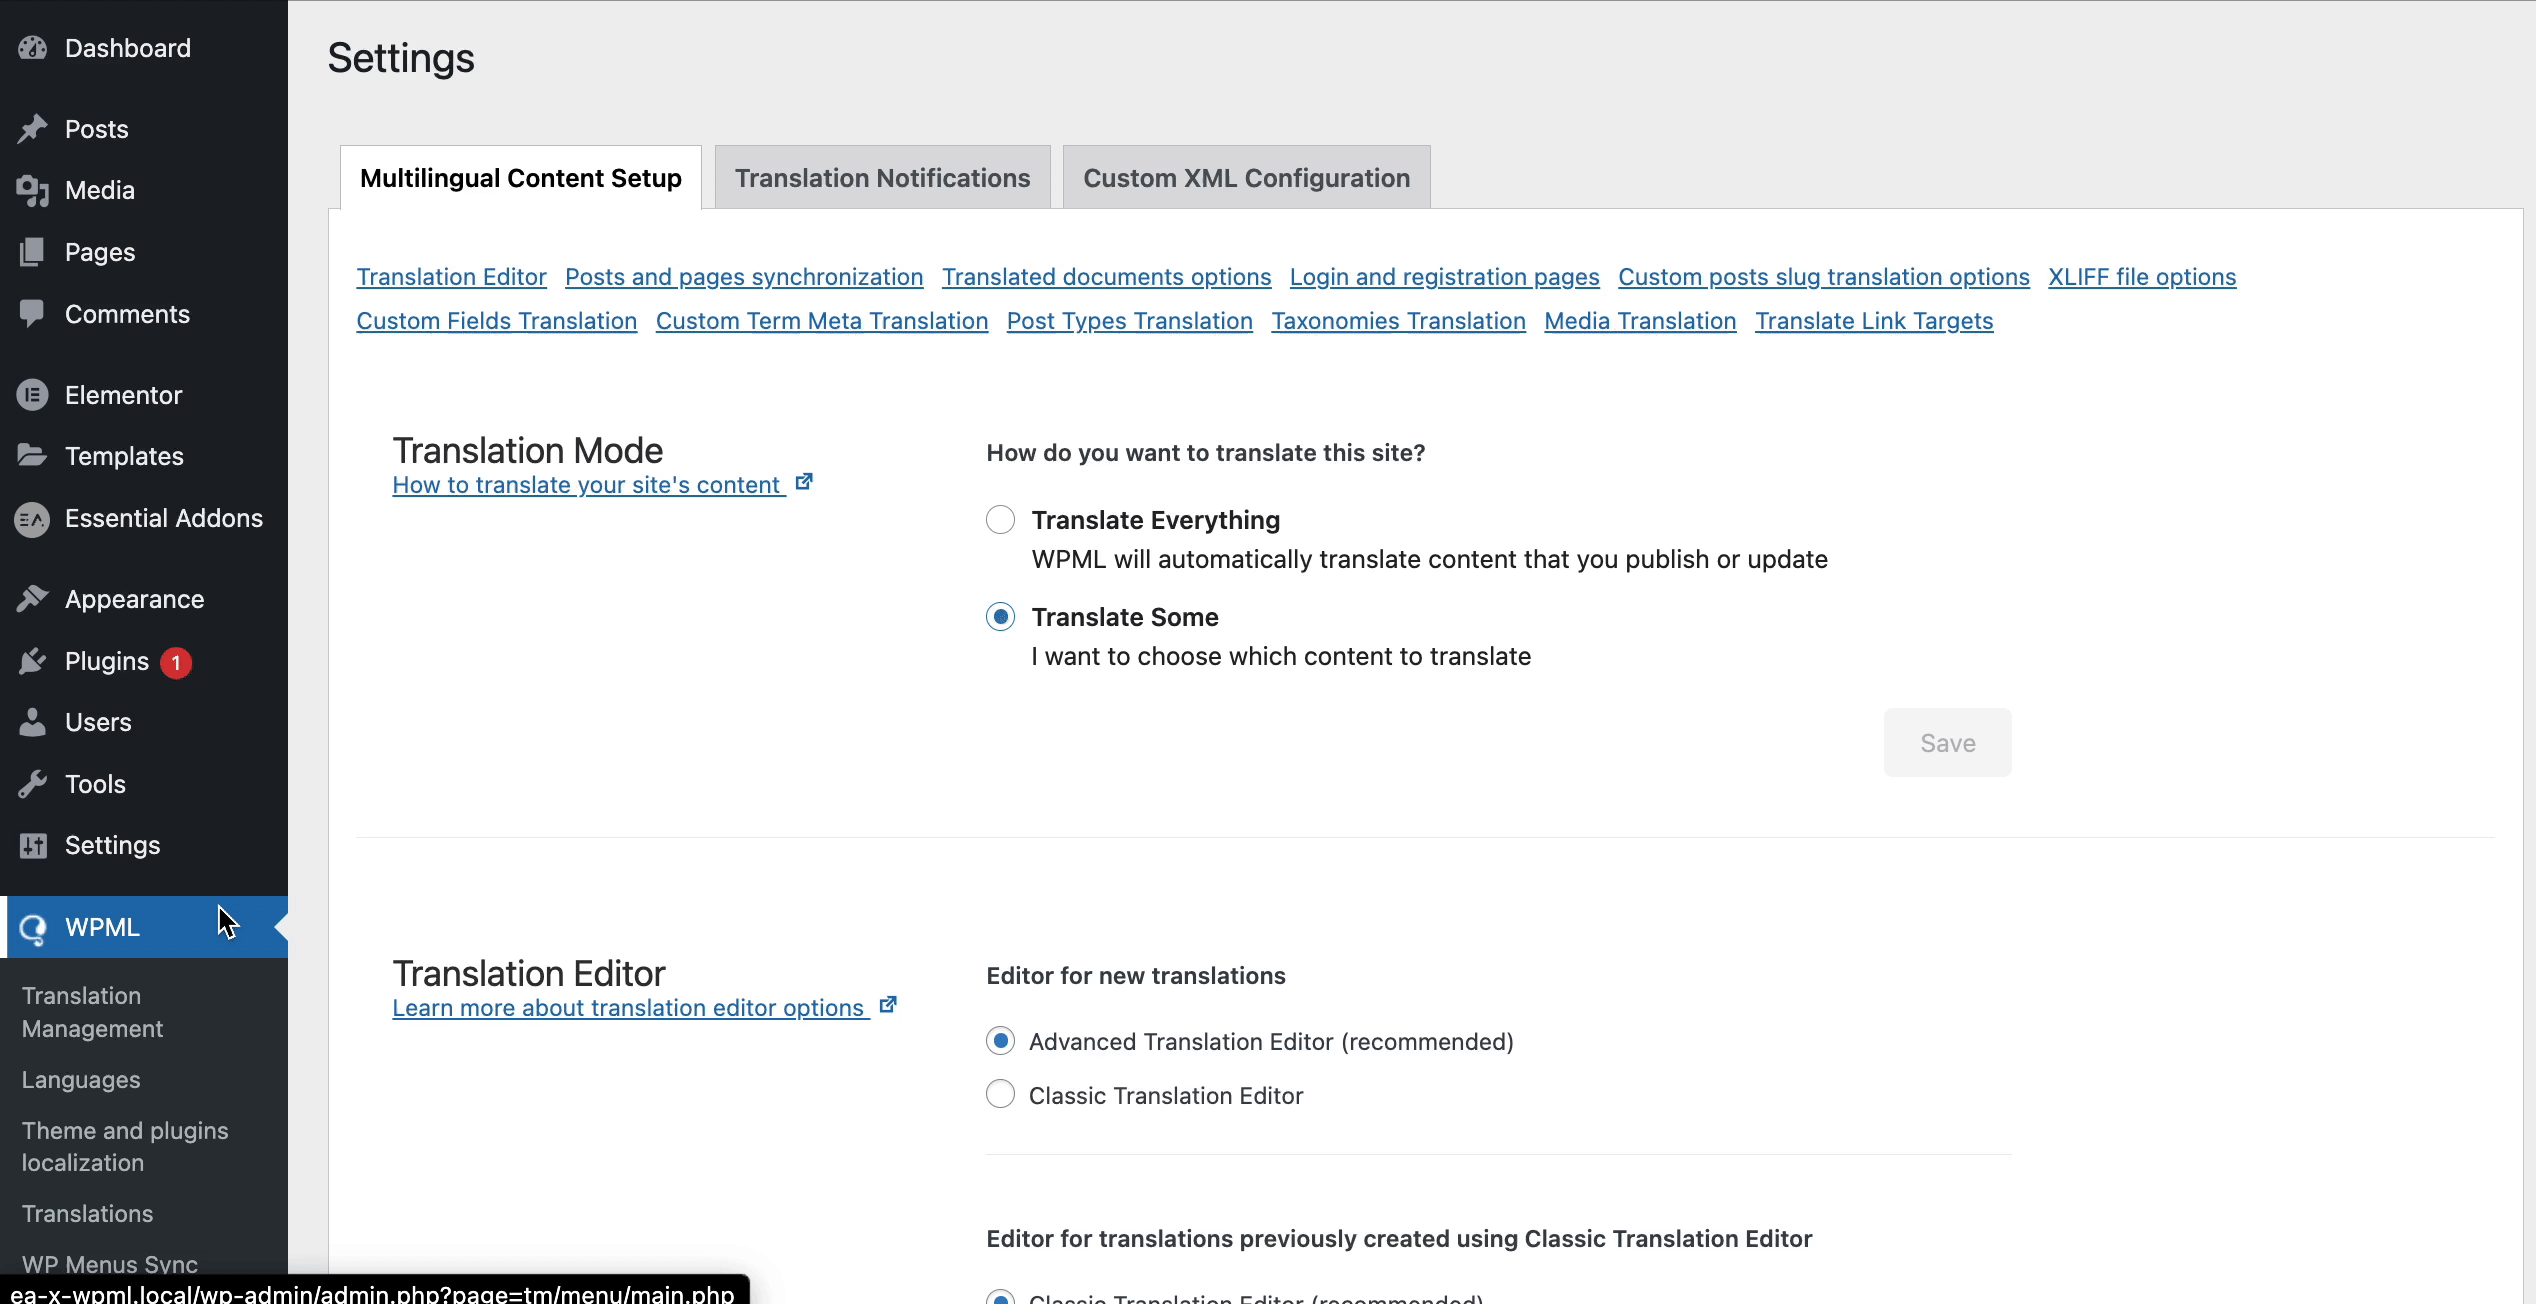
Task: Open the Dashboard via its sidebar icon
Action: tap(33, 47)
